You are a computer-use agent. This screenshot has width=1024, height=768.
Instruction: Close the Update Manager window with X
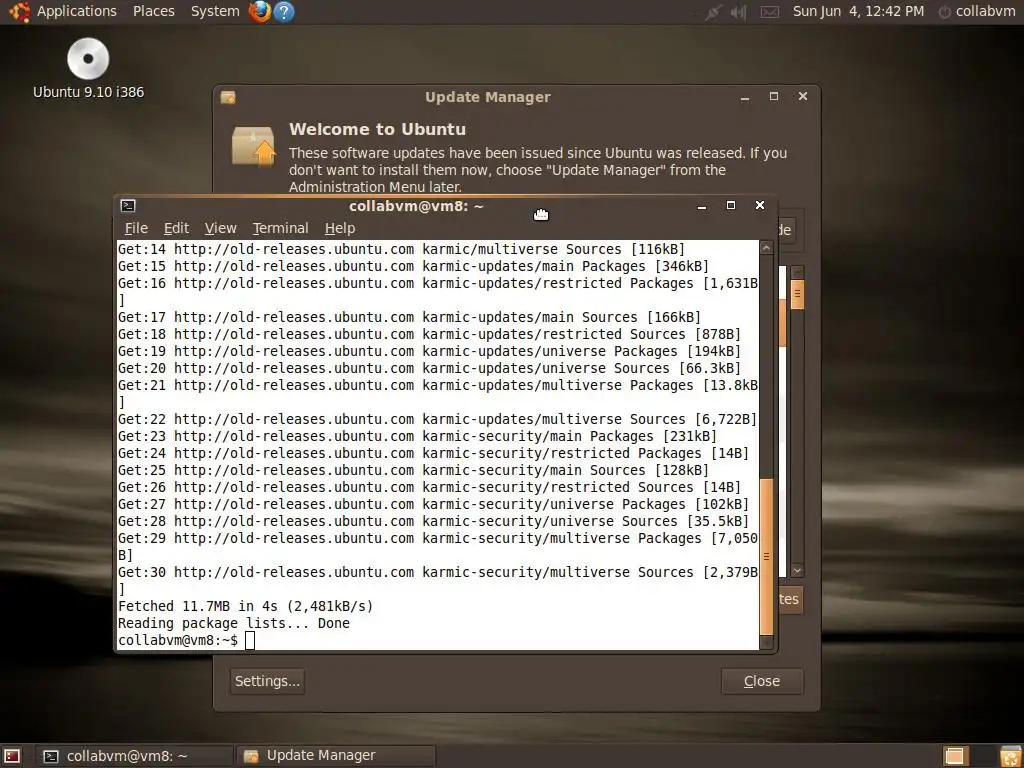tap(803, 97)
